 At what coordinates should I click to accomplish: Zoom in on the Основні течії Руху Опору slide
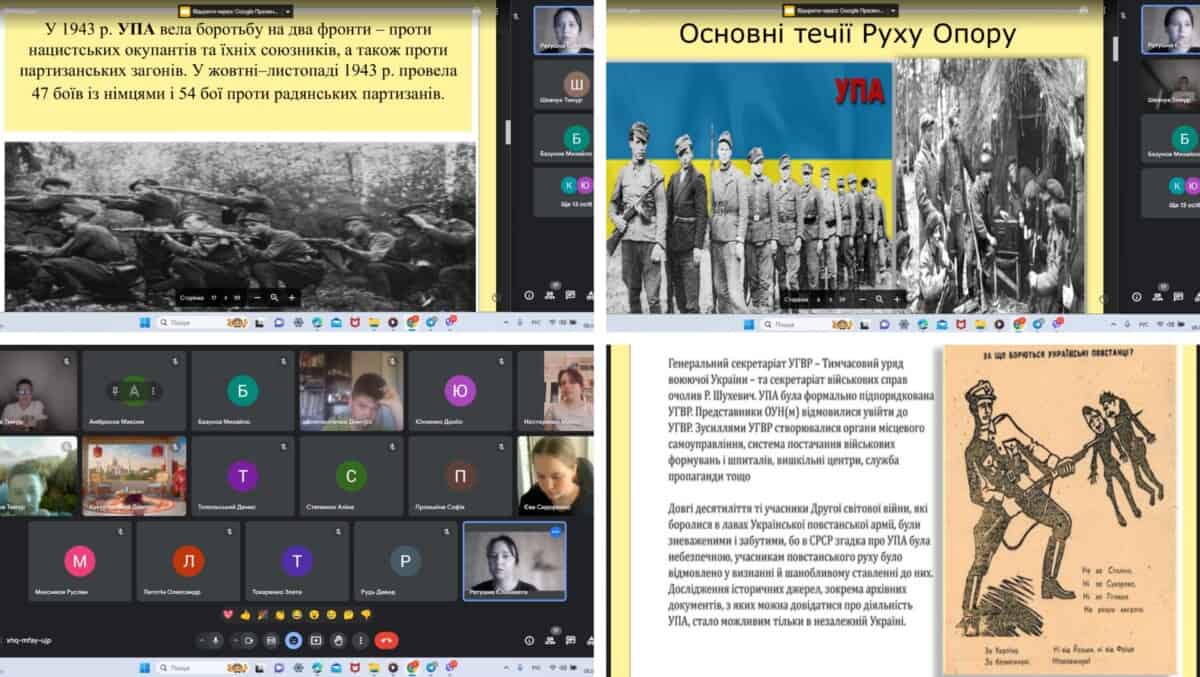pos(898,298)
